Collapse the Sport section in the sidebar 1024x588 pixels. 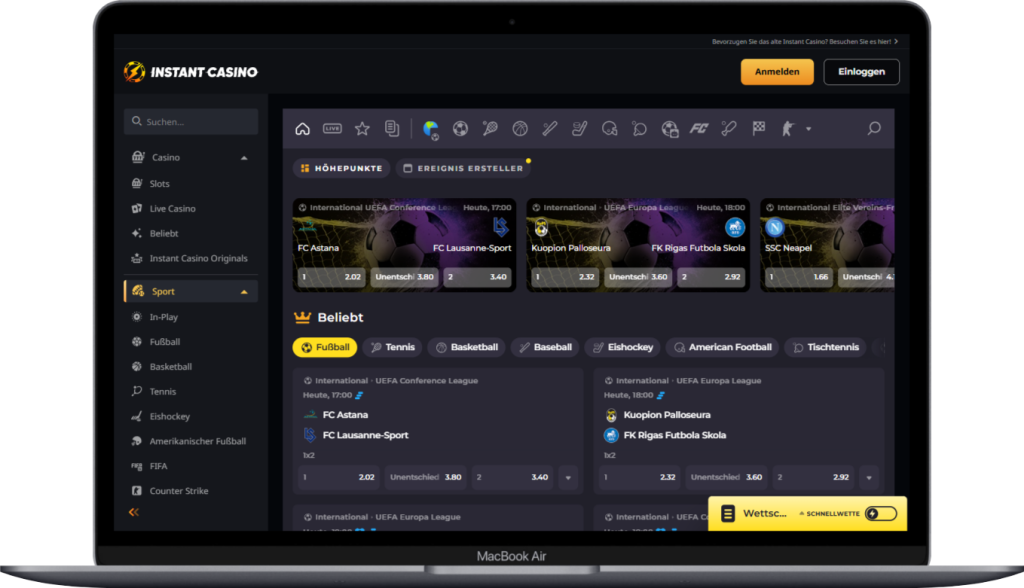click(x=244, y=292)
